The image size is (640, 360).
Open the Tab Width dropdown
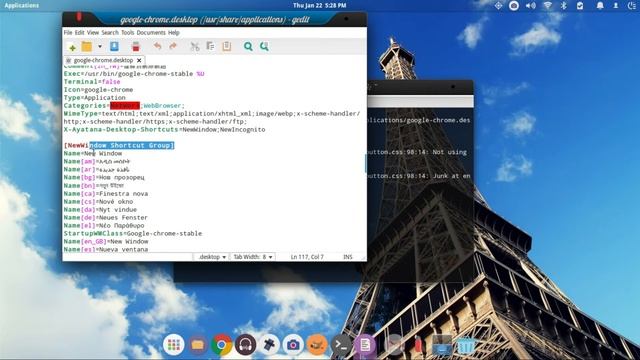pos(253,257)
